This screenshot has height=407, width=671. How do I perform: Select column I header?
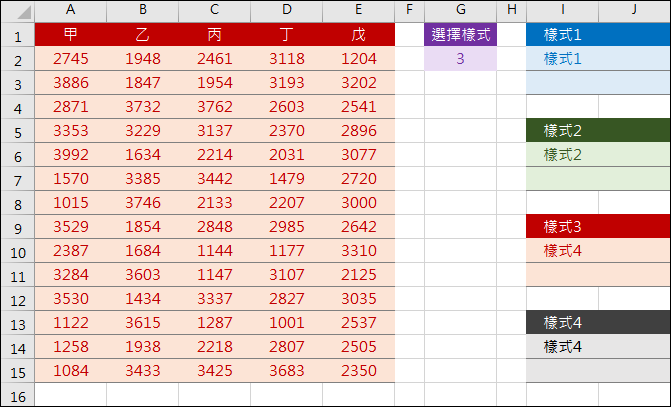(562, 11)
